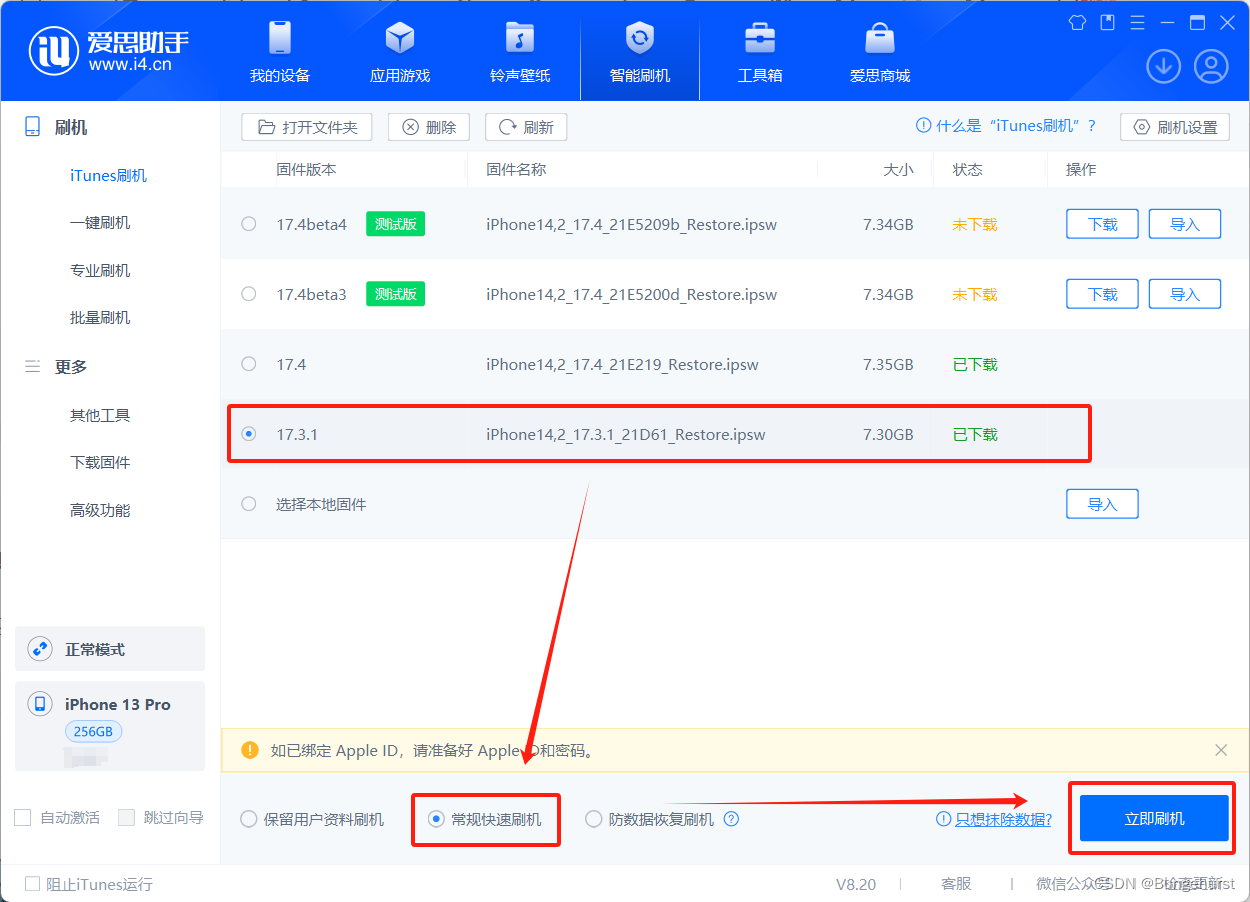Download the 17.4beta4 firmware
The image size is (1250, 902).
[1102, 224]
